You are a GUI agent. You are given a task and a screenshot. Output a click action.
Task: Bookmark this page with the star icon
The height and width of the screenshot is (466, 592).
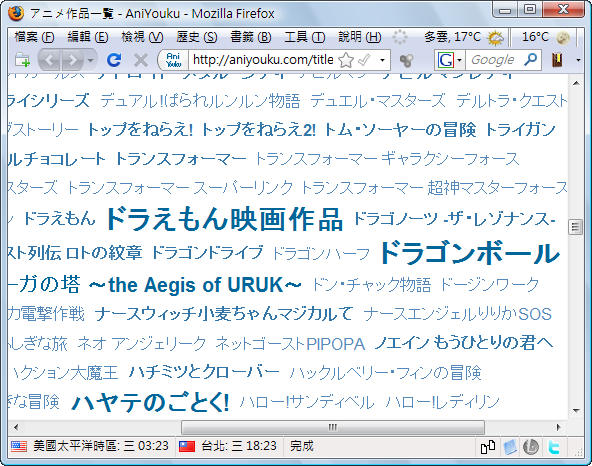coord(345,60)
